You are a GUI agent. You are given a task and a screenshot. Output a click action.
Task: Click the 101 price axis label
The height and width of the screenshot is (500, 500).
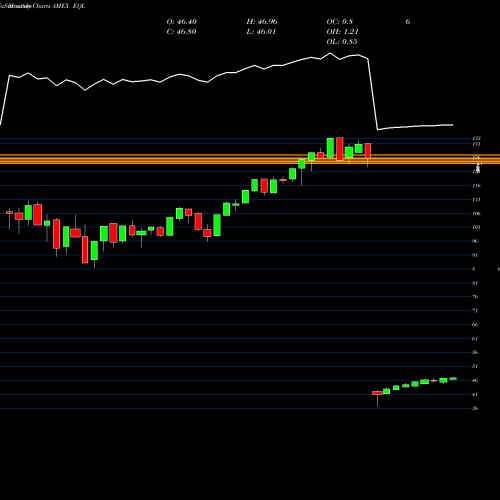[x=476, y=227]
